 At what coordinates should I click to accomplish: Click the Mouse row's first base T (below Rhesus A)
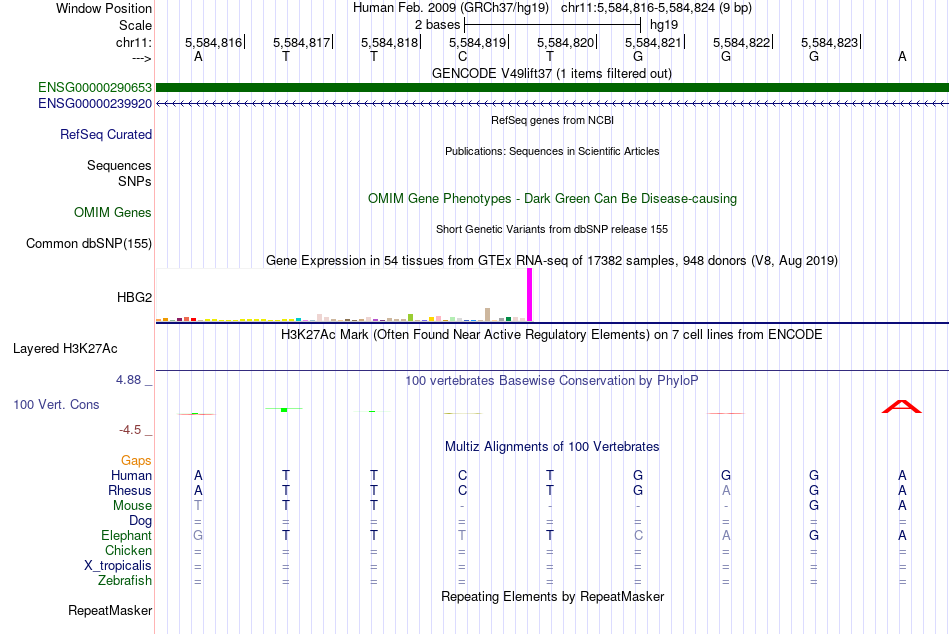198,506
